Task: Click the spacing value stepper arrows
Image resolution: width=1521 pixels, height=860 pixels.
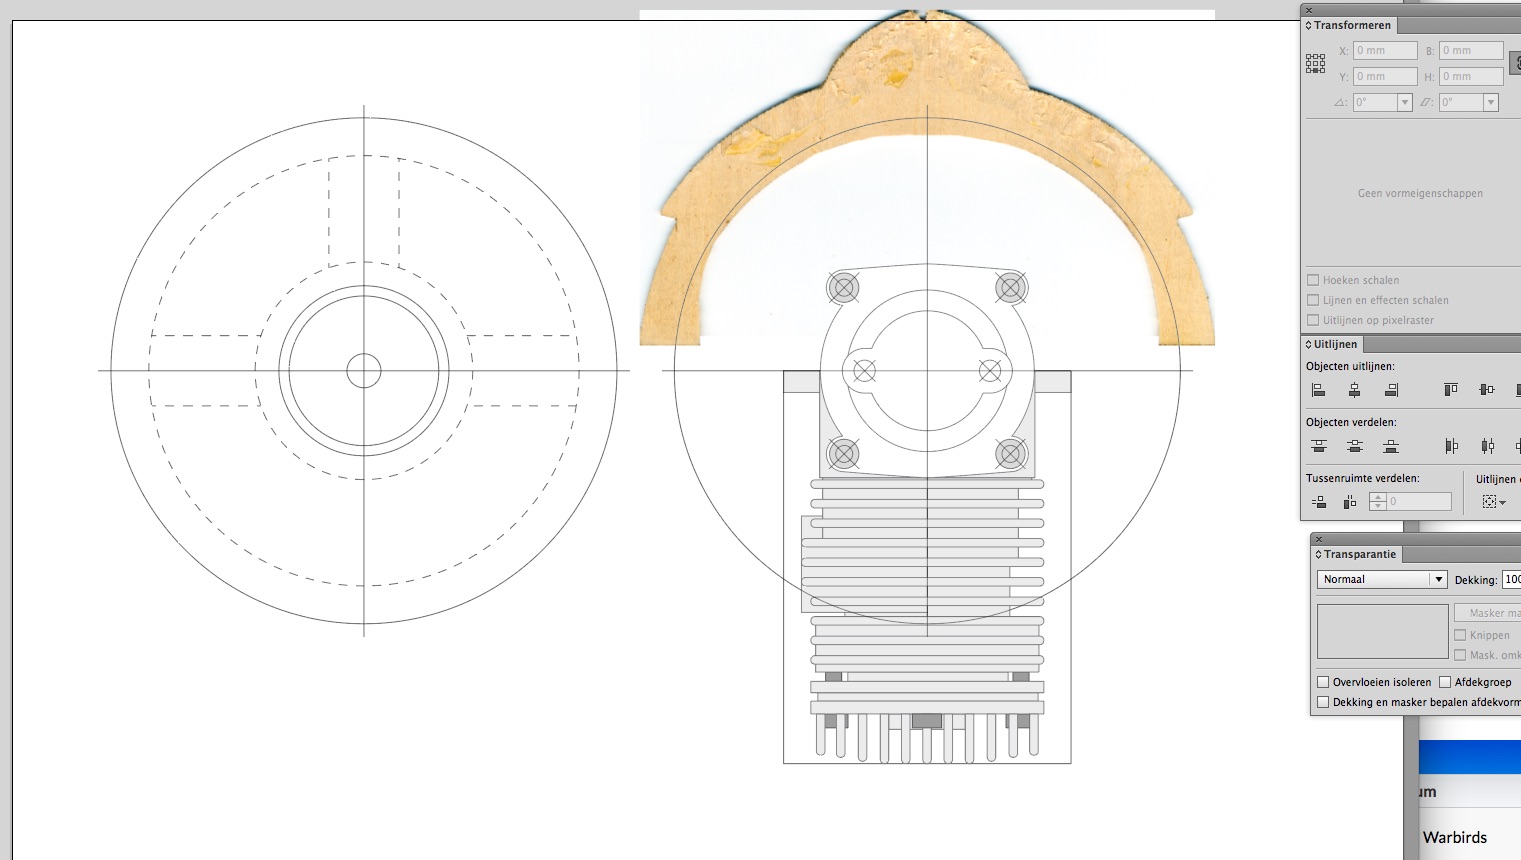Action: 1378,502
